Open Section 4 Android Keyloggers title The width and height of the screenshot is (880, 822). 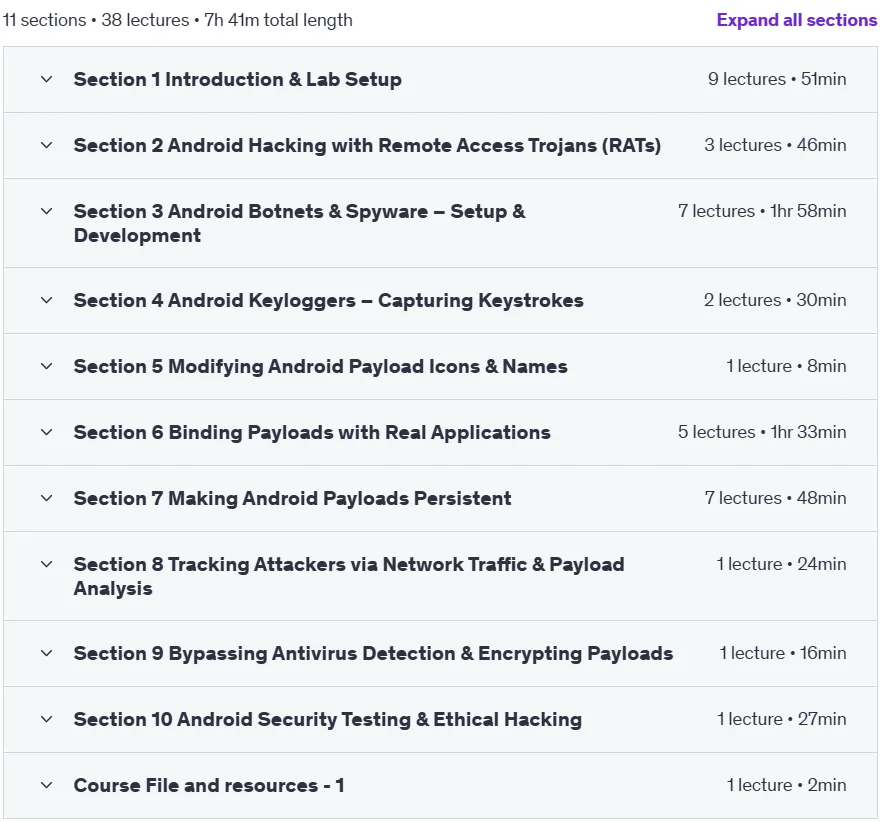[328, 300]
